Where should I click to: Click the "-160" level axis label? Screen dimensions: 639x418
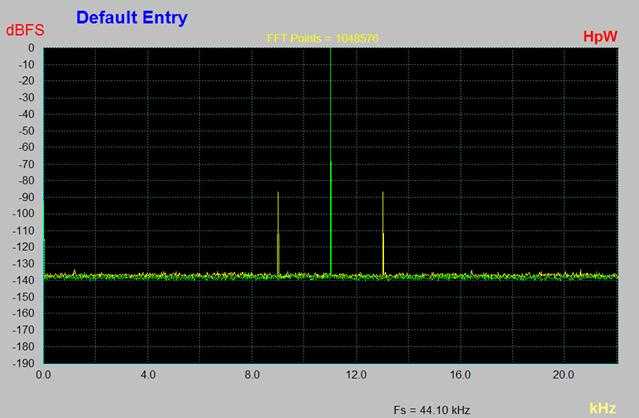pyautogui.click(x=24, y=313)
